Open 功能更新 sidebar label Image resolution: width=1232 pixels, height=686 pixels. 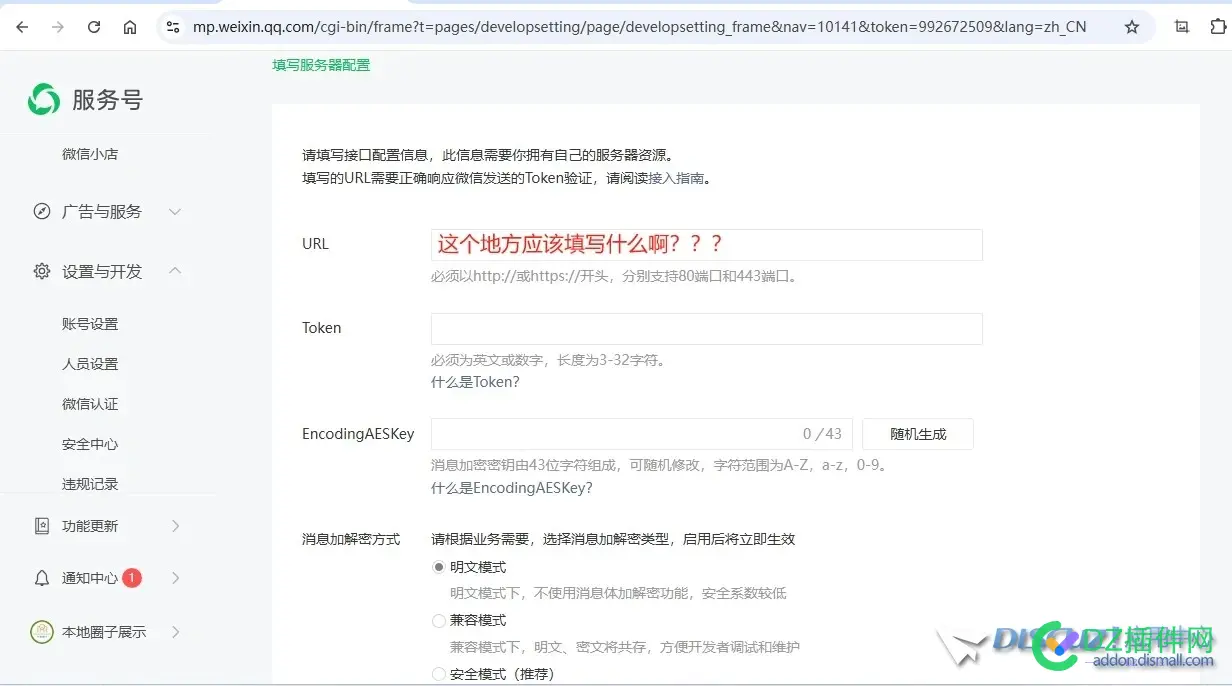pyautogui.click(x=90, y=525)
